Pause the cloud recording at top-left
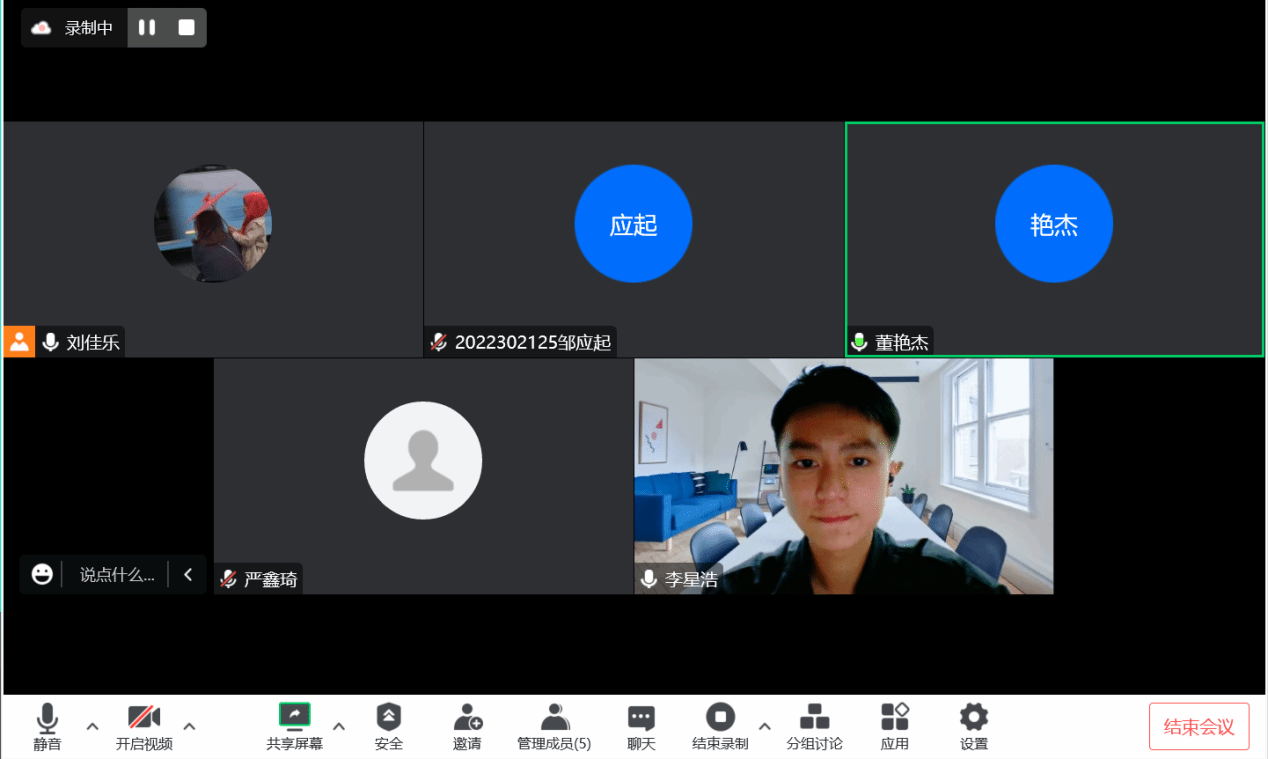Image resolution: width=1268 pixels, height=759 pixels. pos(147,28)
